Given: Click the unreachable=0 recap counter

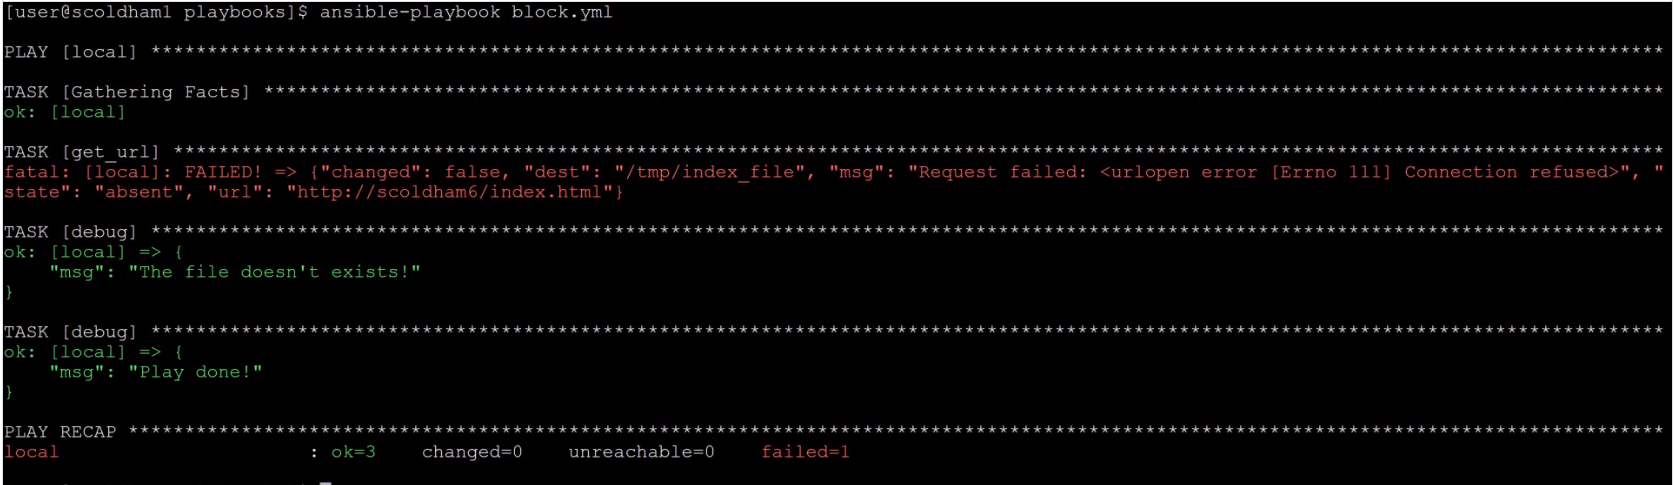Looking at the screenshot, I should pos(641,452).
